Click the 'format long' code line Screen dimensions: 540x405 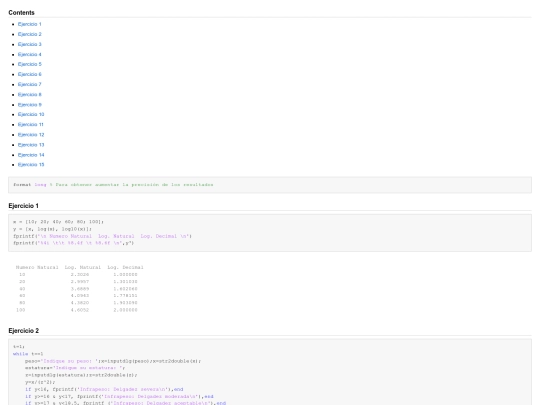pos(113,185)
